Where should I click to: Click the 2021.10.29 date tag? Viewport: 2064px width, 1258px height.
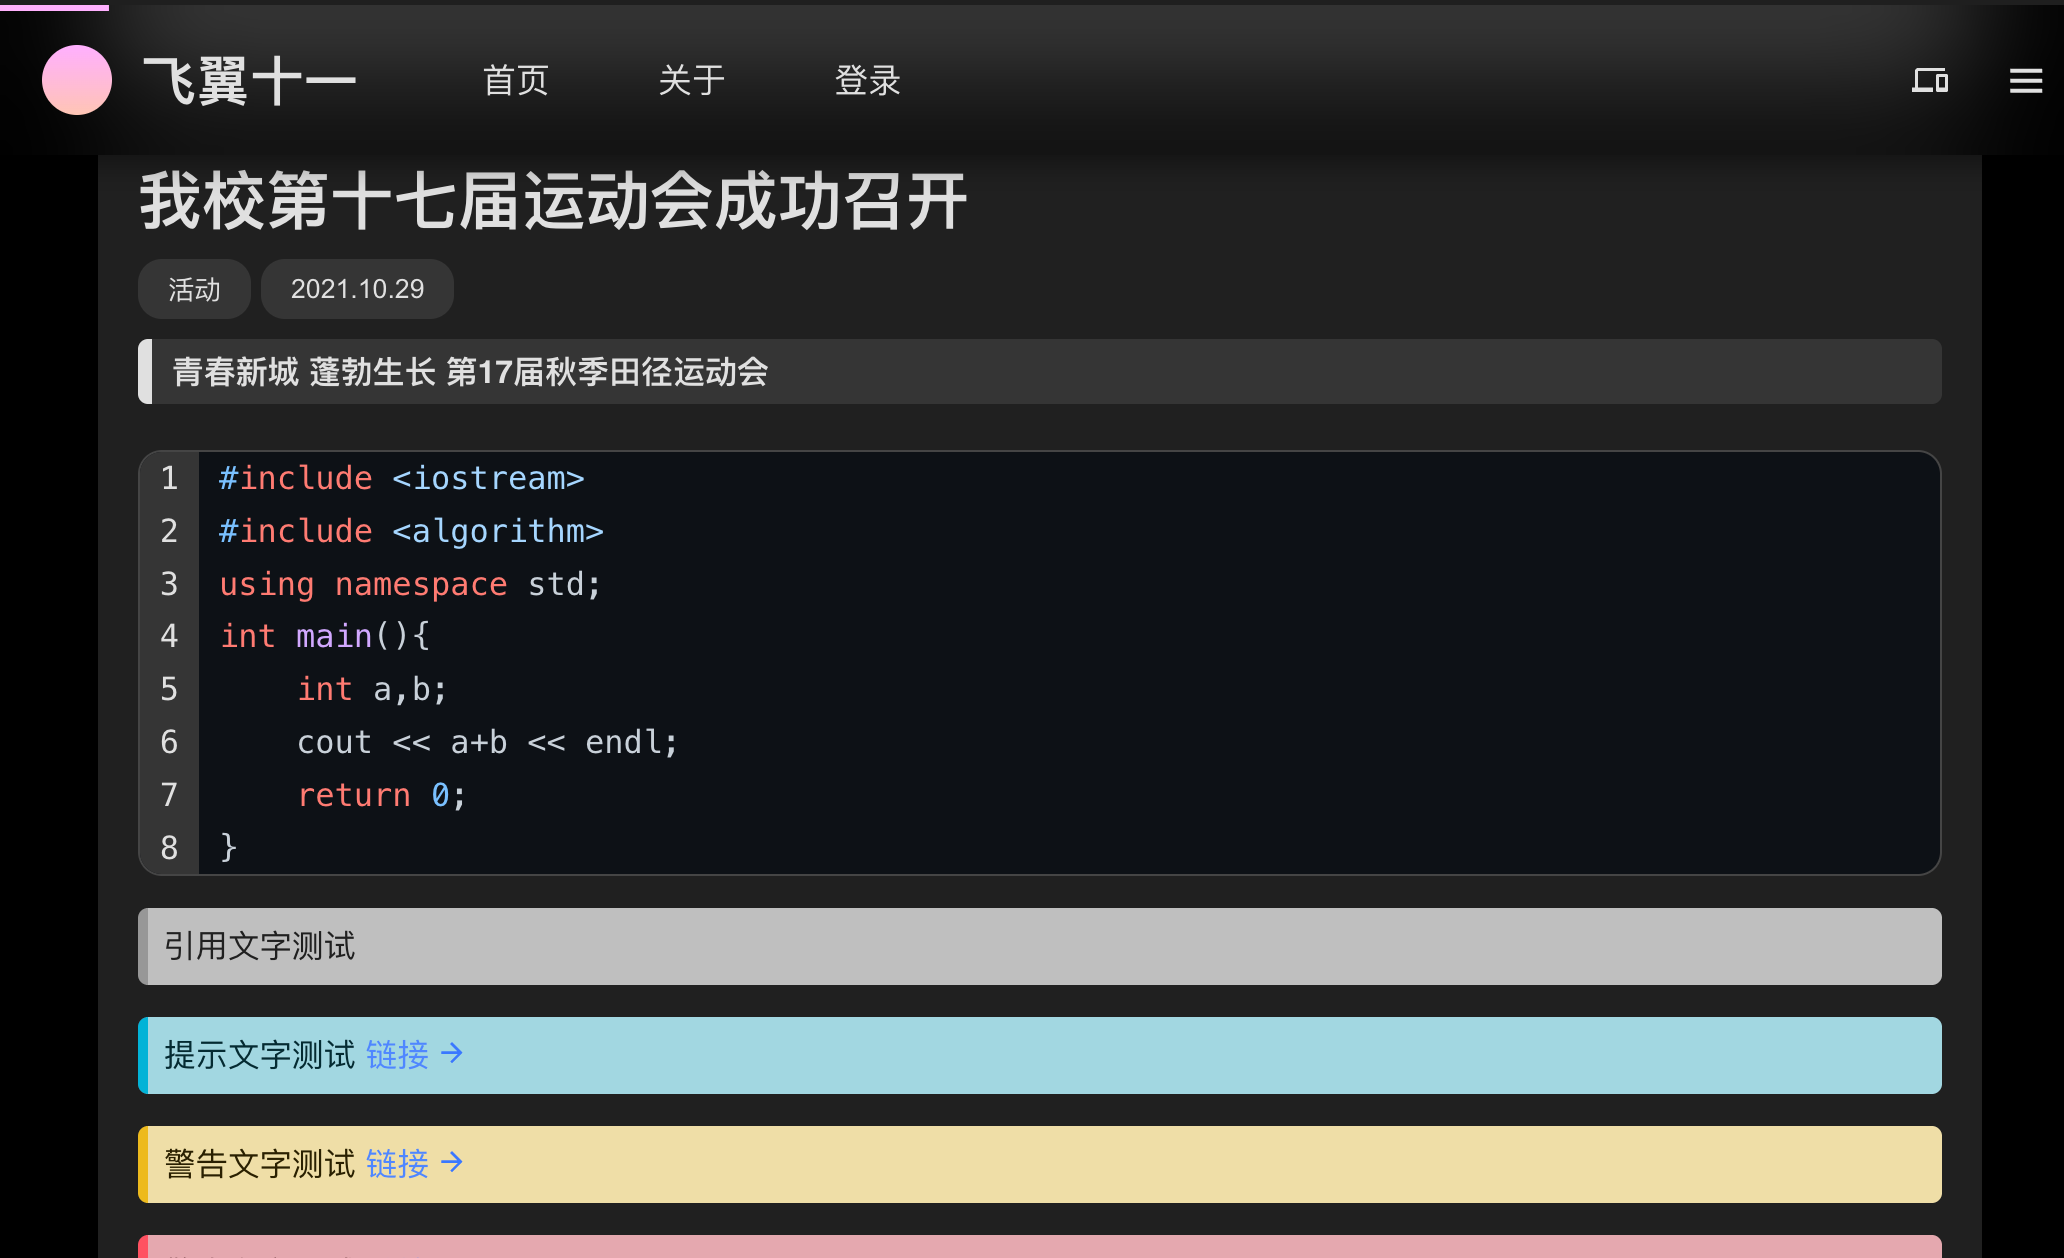357,289
